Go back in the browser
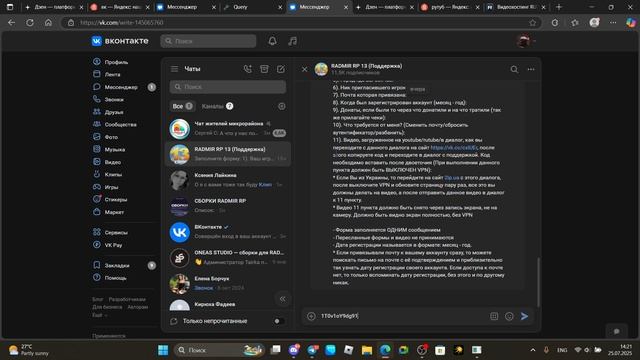640x360 pixels. click(x=11, y=22)
